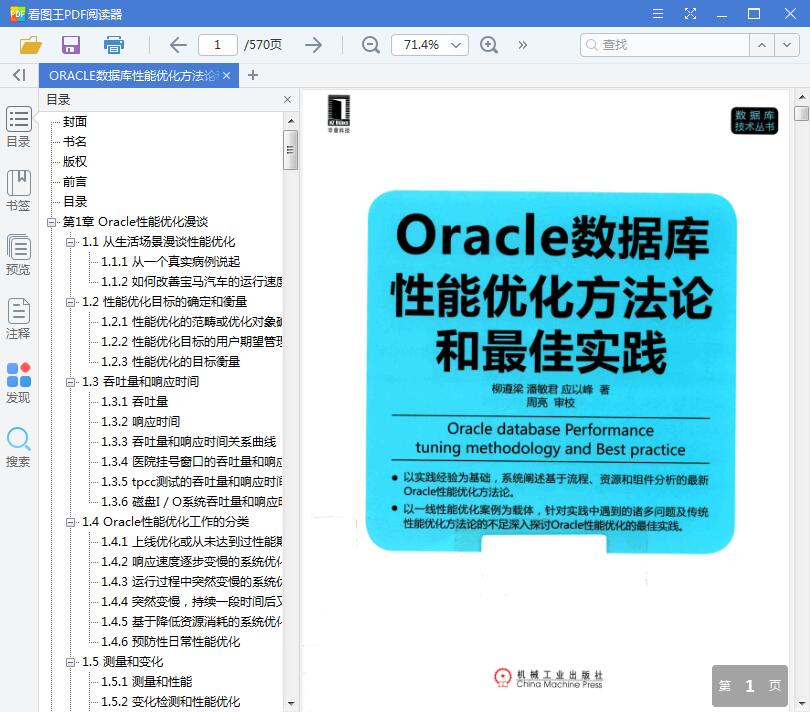
Task: Toggle fullscreen from the title bar
Action: [x=690, y=13]
